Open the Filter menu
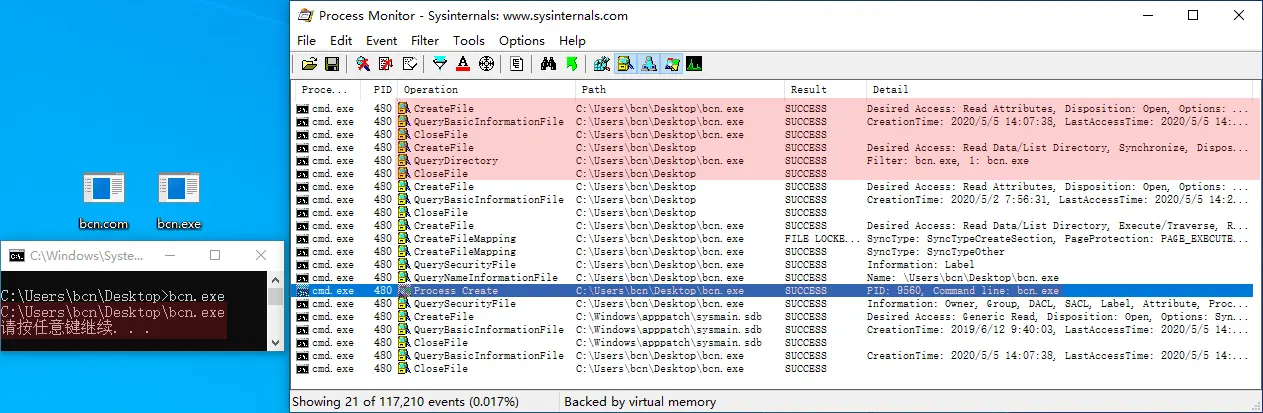The height and width of the screenshot is (413, 1263). click(x=425, y=41)
